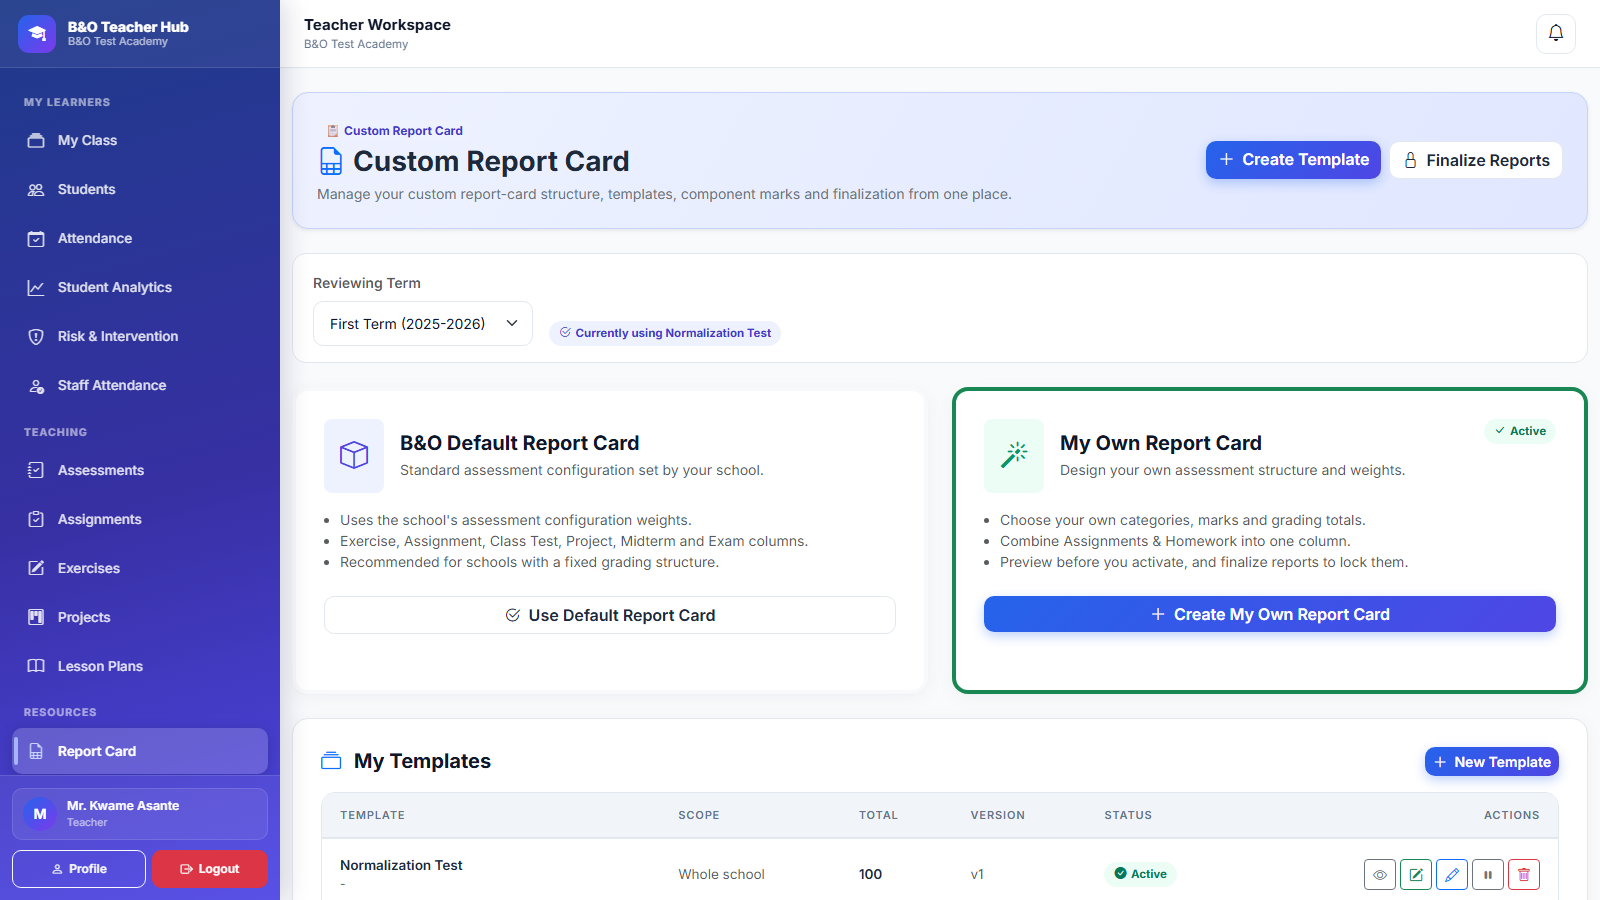The width and height of the screenshot is (1600, 900).
Task: Open Projects in sidebar
Action: (140, 618)
